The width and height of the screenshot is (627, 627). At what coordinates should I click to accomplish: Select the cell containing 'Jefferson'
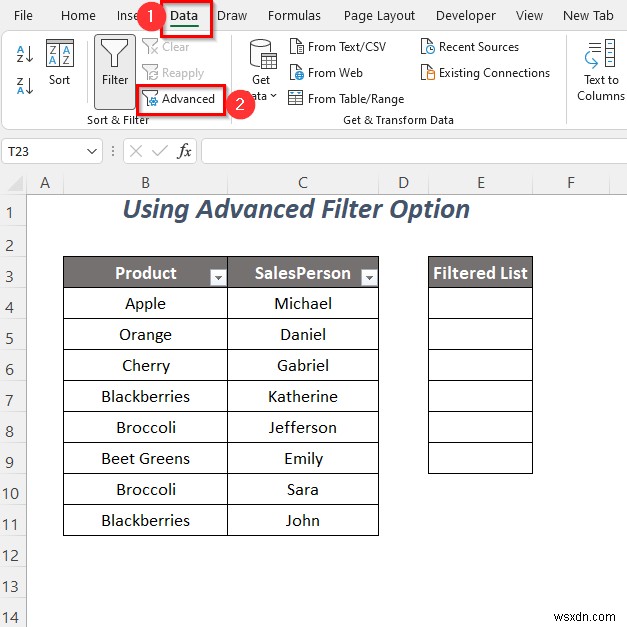(303, 427)
